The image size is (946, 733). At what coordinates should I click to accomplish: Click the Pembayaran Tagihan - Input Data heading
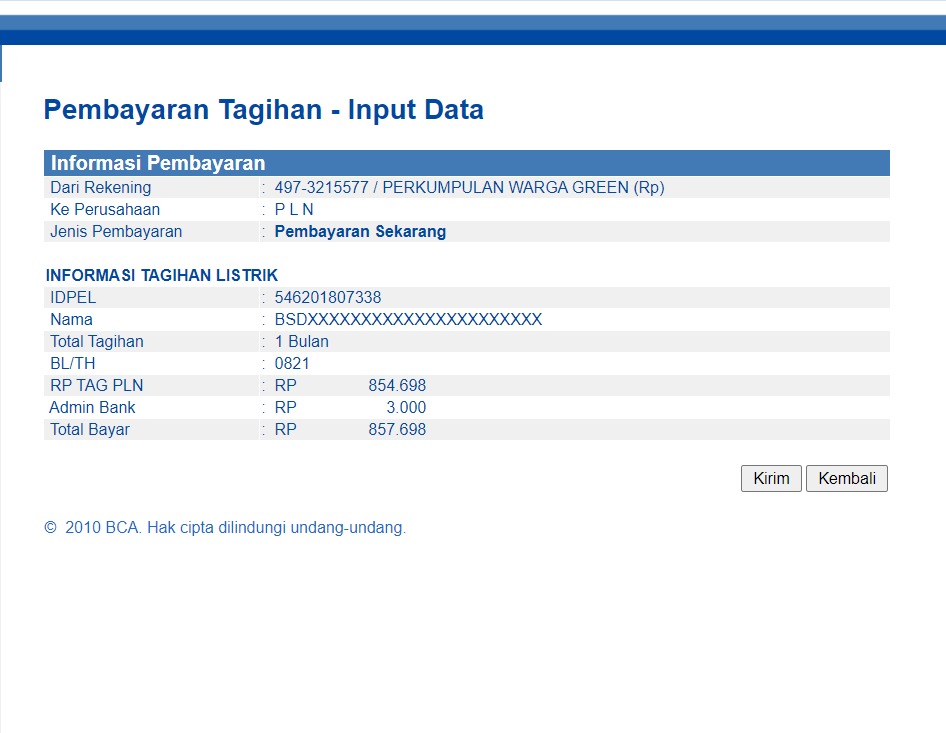coord(263,110)
